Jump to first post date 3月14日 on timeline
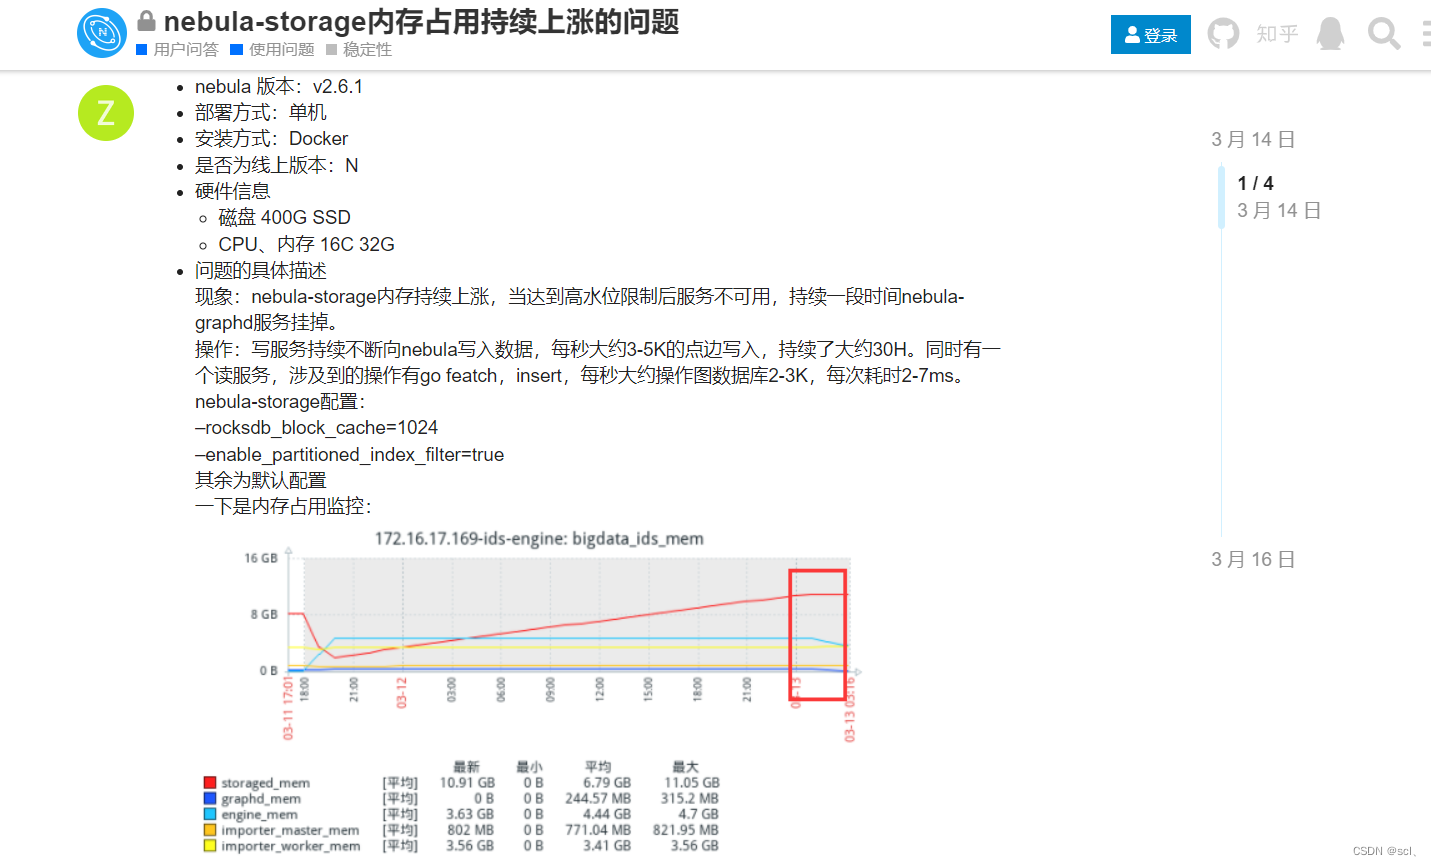Screen dimensions: 1431x866 click(x=1253, y=139)
